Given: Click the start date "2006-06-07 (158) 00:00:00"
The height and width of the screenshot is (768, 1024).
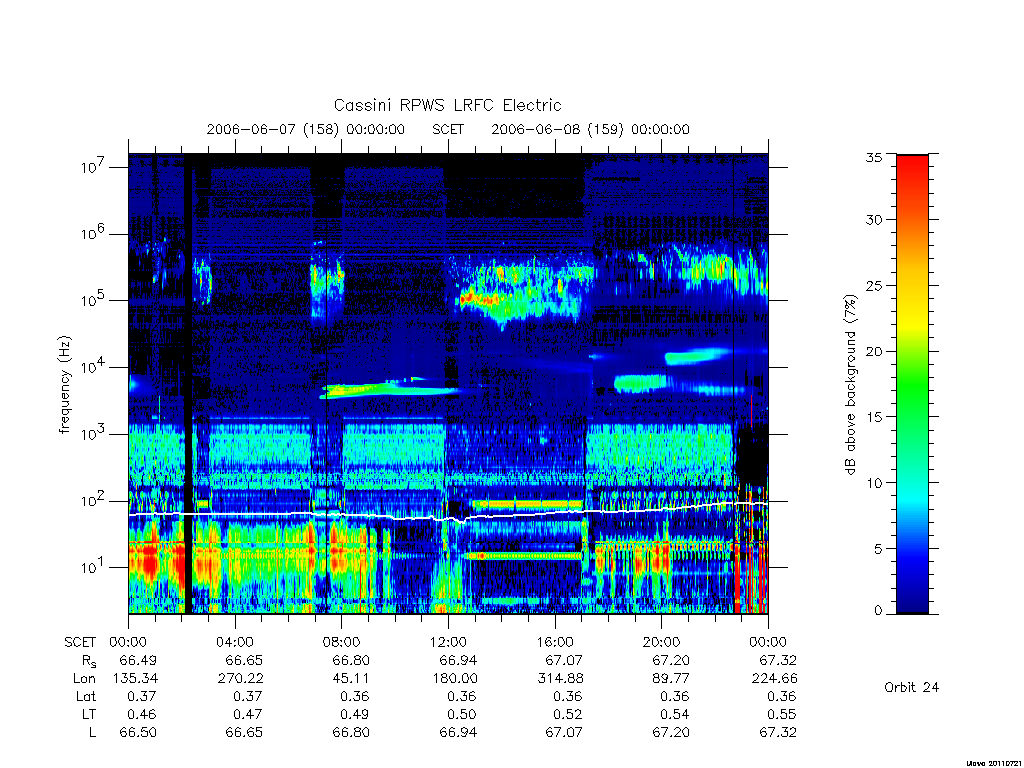Looking at the screenshot, I should [306, 129].
